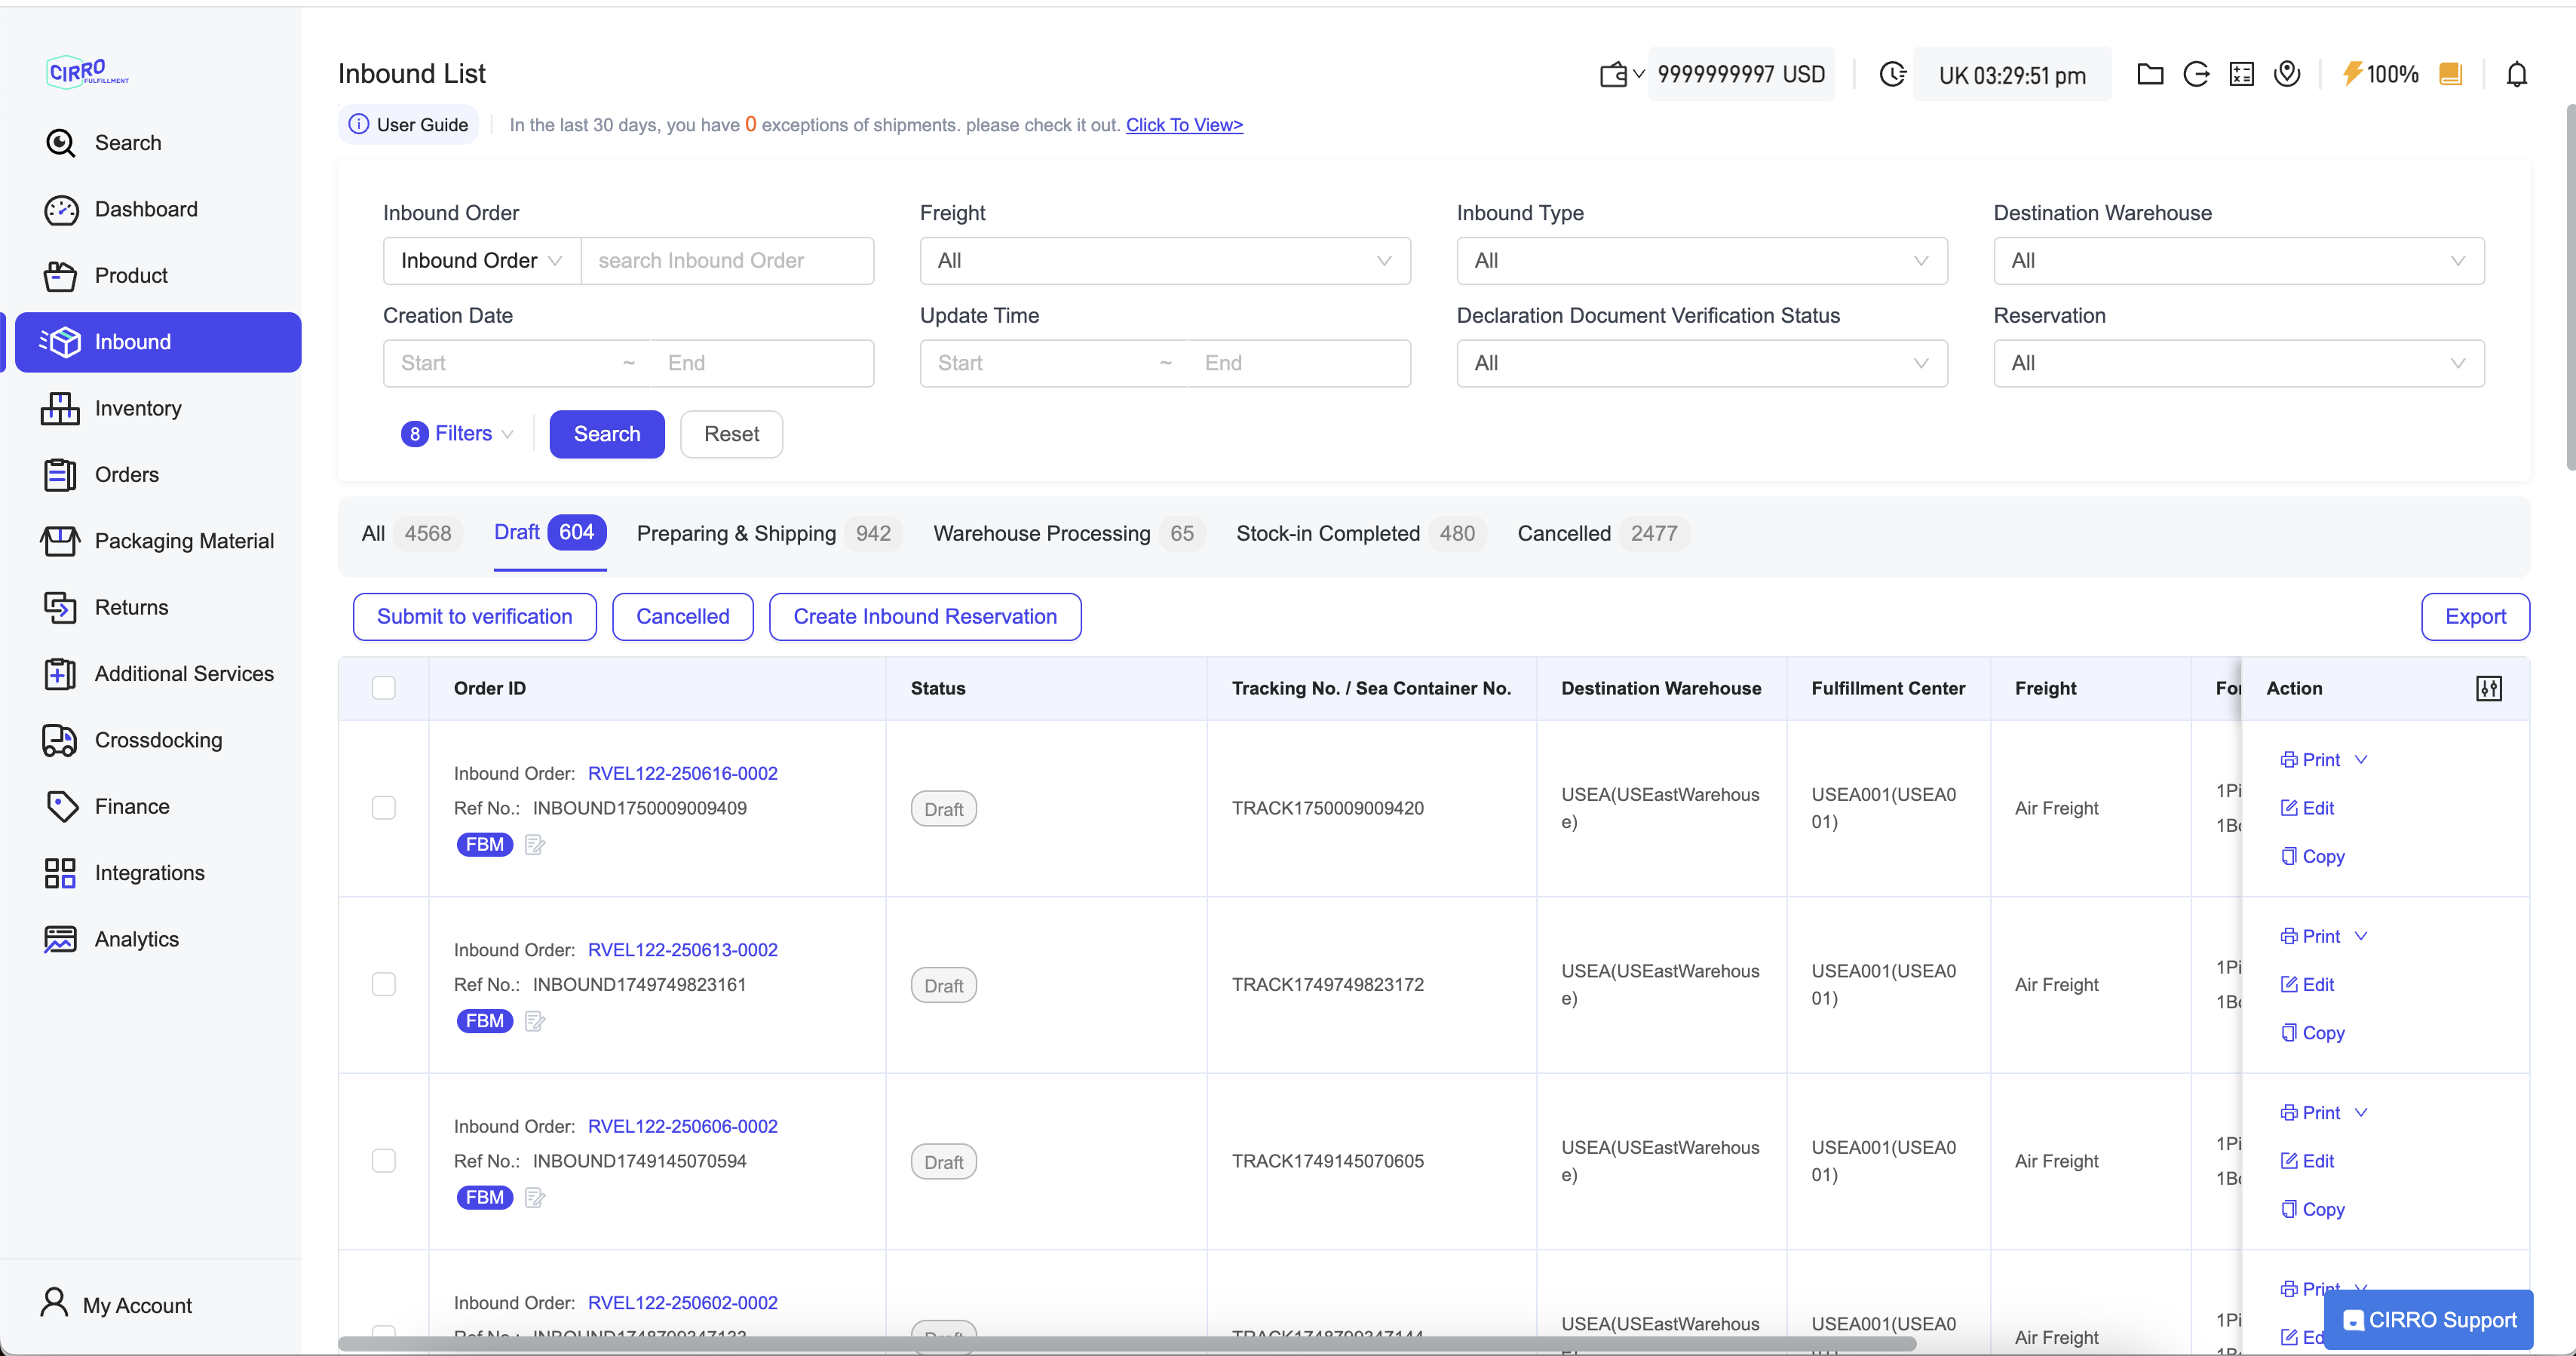Open Crossdocking from the sidebar
Screen dimensions: 2576x1356
158,740
